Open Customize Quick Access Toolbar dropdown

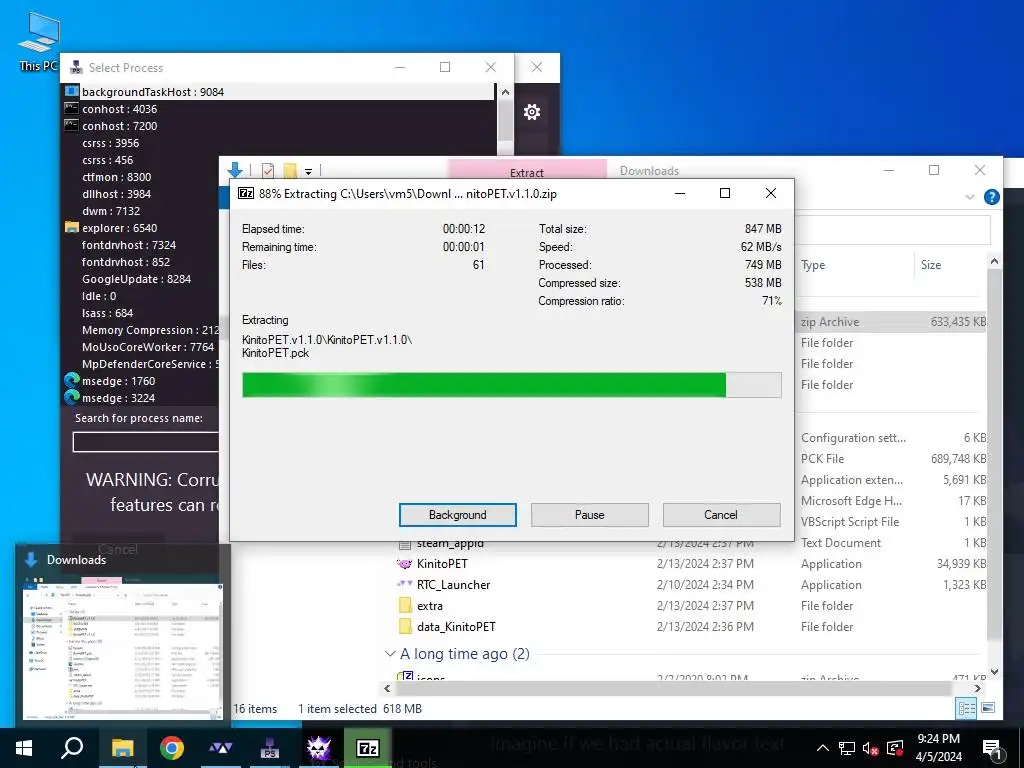pos(308,172)
